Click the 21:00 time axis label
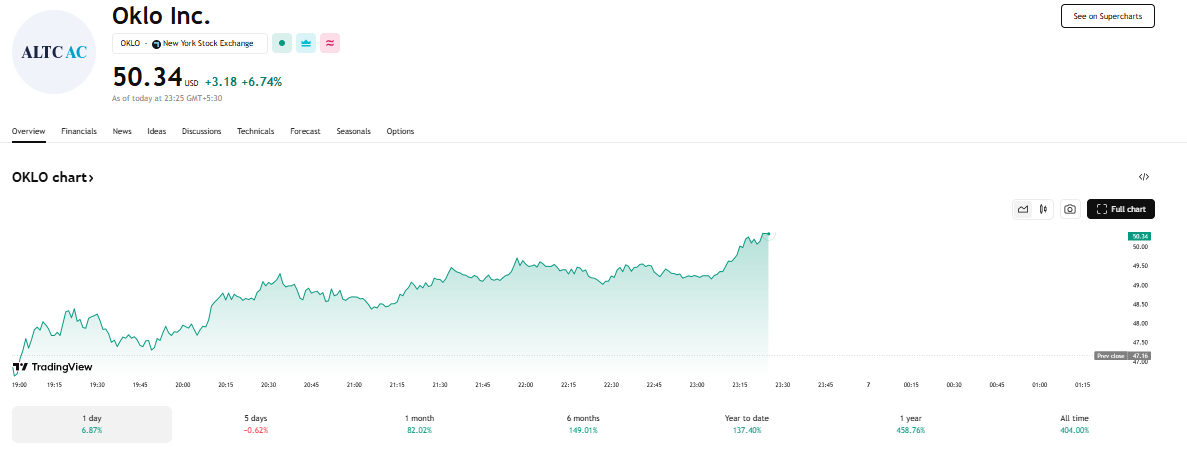This screenshot has width=1187, height=454. pyautogui.click(x=354, y=384)
